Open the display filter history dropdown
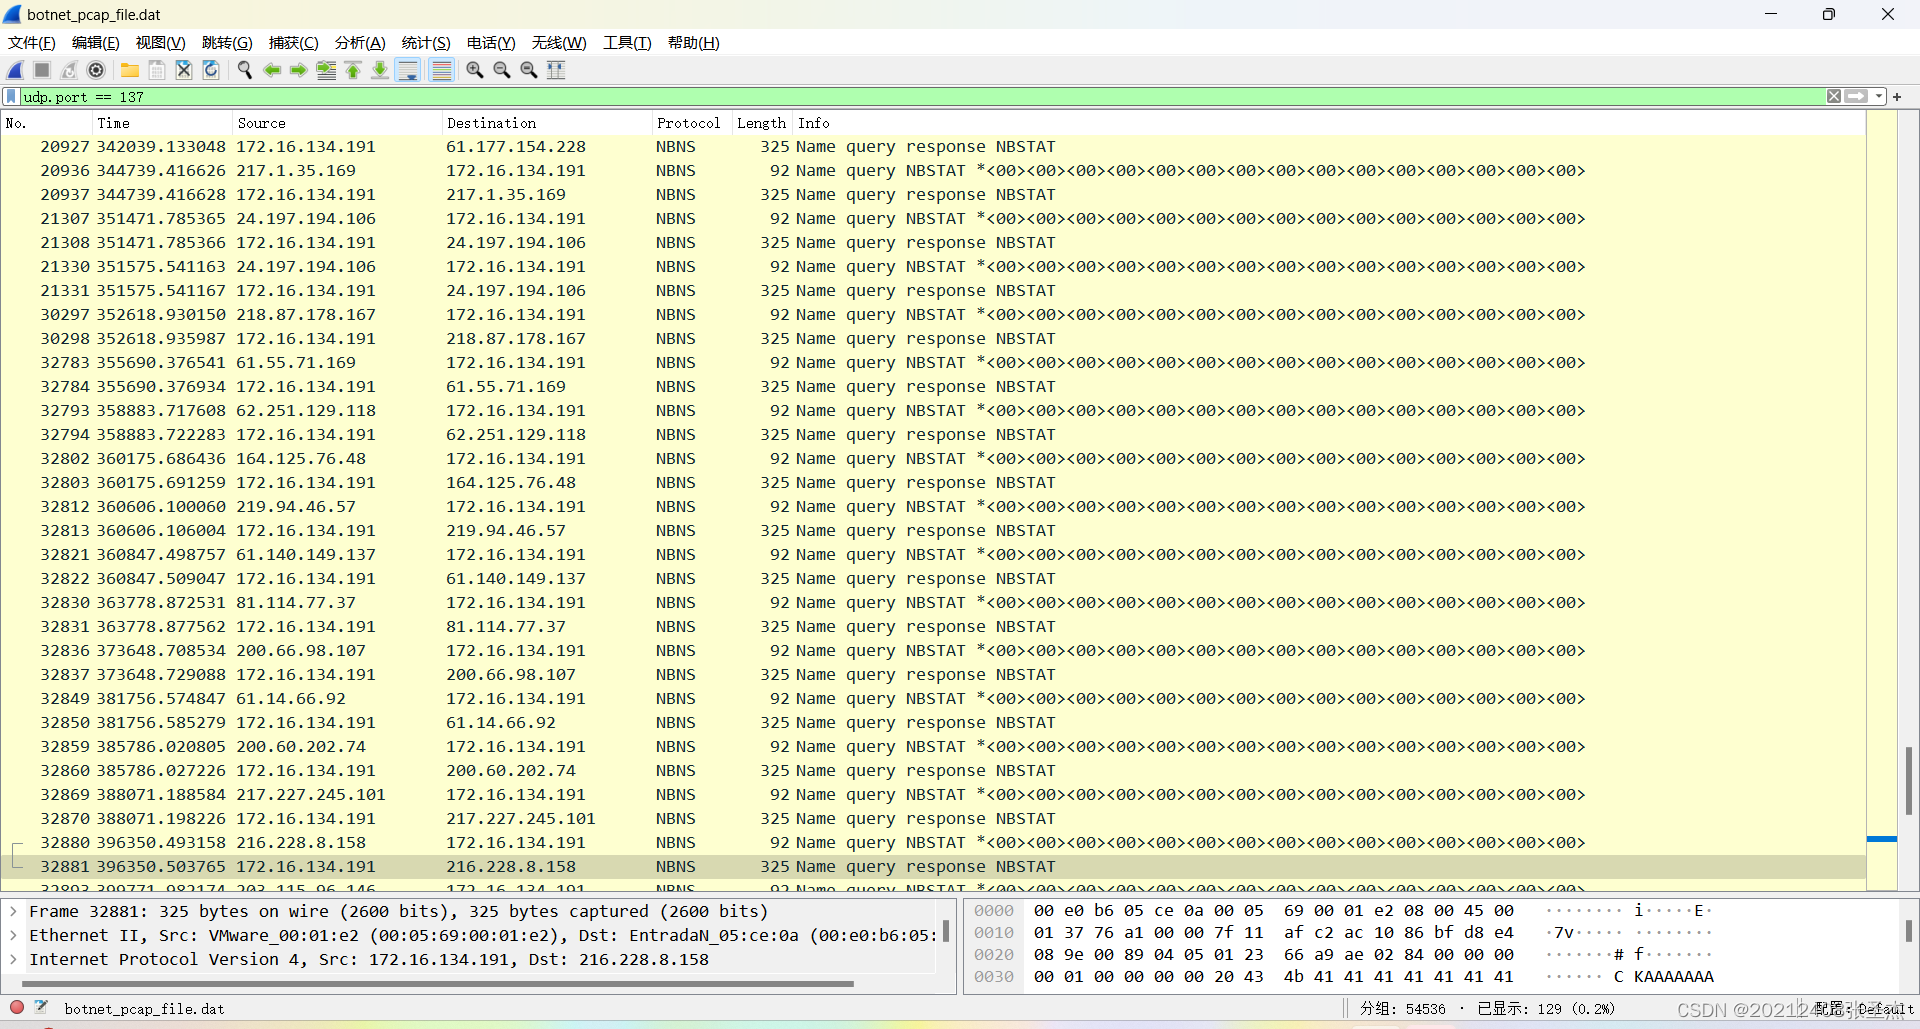 pos(1879,97)
